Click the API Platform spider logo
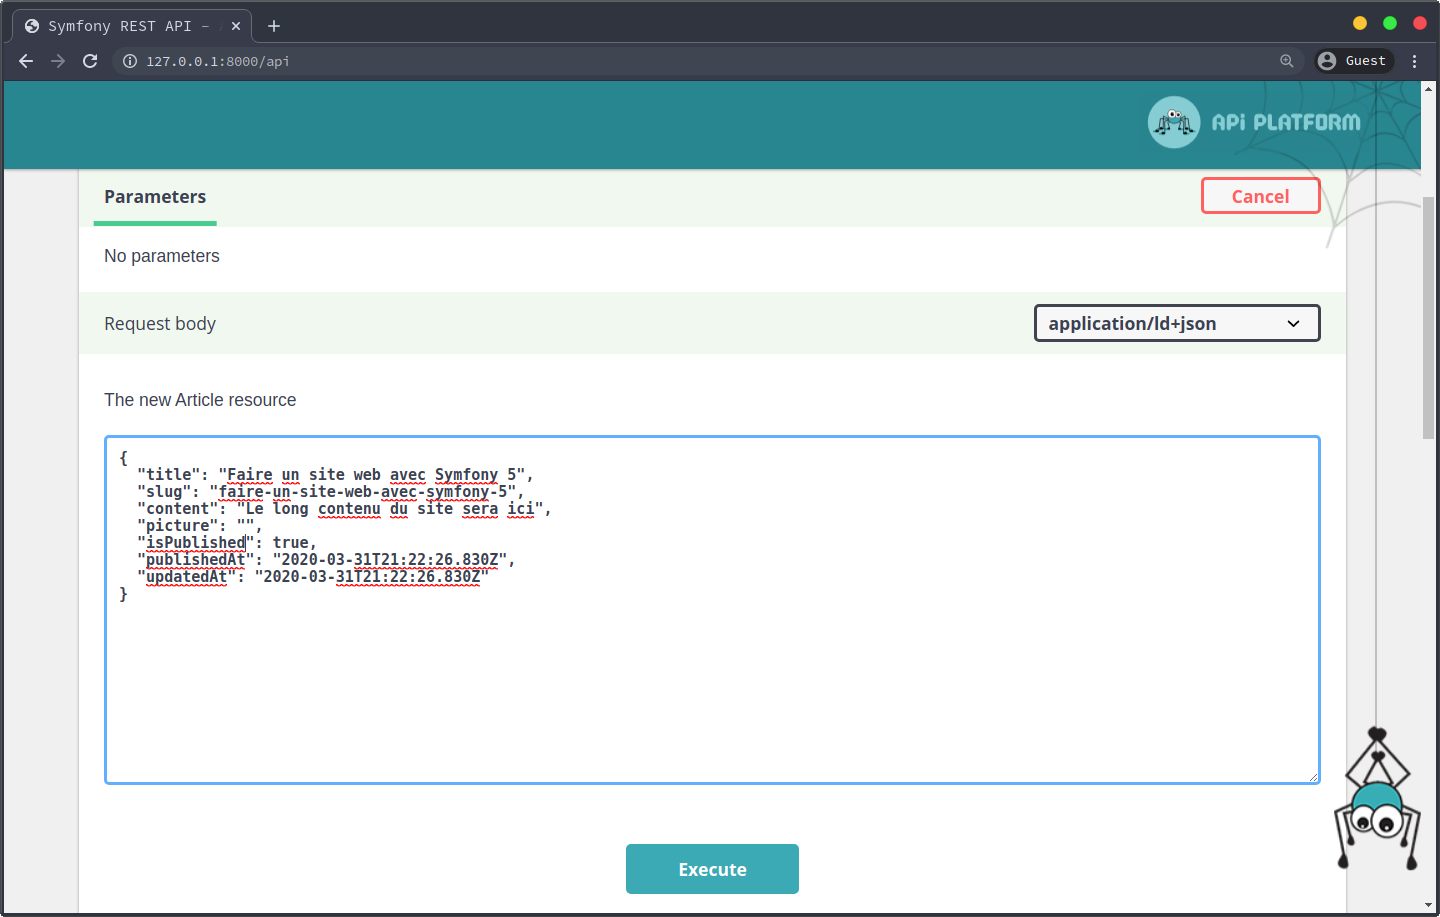The image size is (1440, 917). click(1174, 122)
